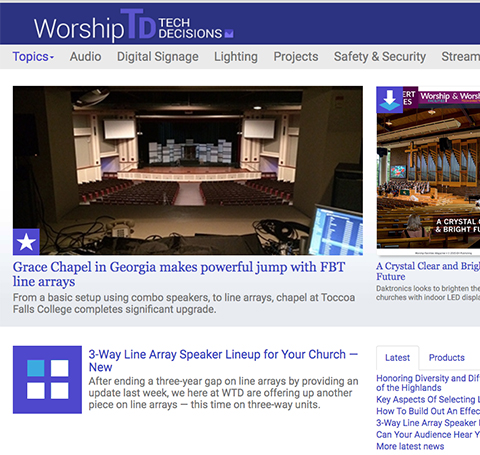Click the four-squares grid icon beside 3-Way article
The height and width of the screenshot is (455, 480).
pyautogui.click(x=47, y=380)
